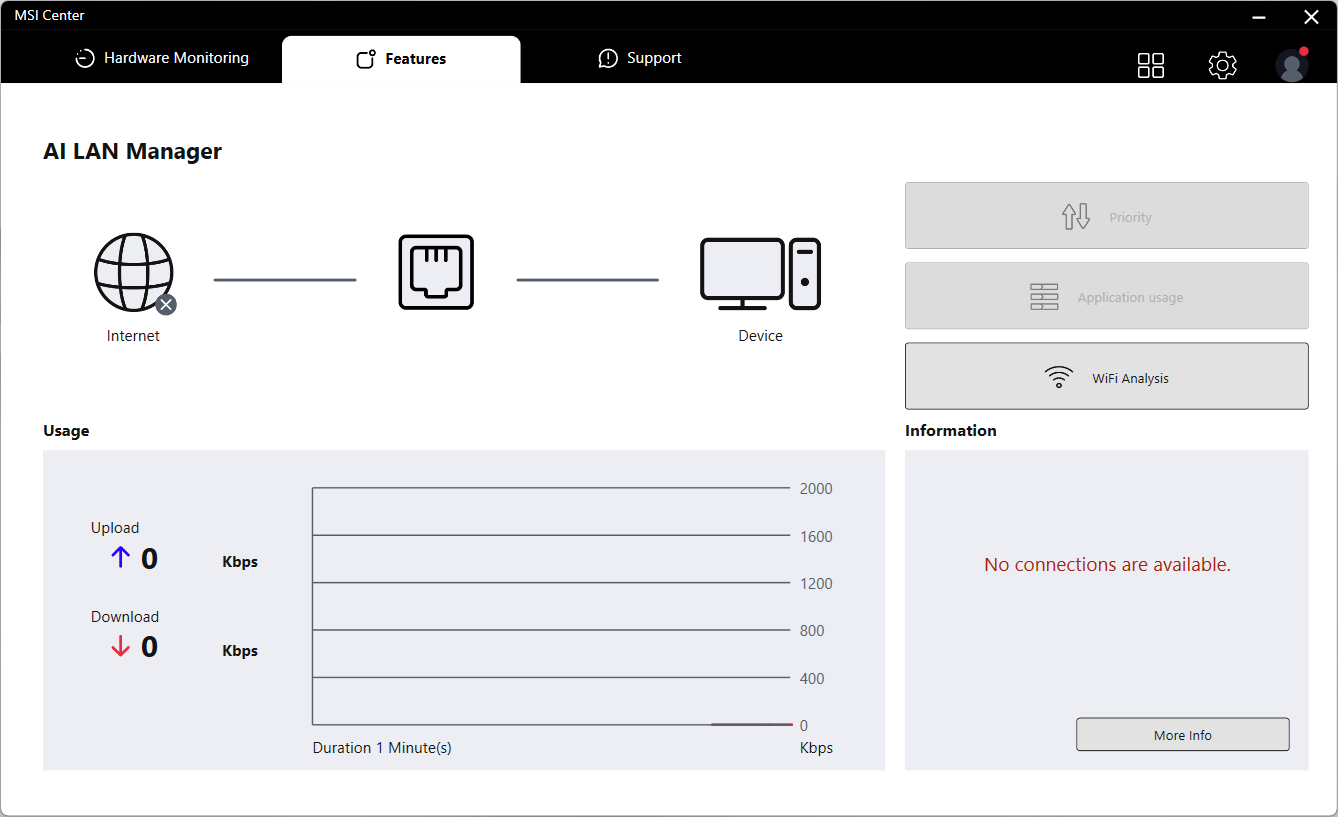This screenshot has height=817, width=1338.
Task: Click the 1600 value on the chart axis
Action: coord(816,536)
